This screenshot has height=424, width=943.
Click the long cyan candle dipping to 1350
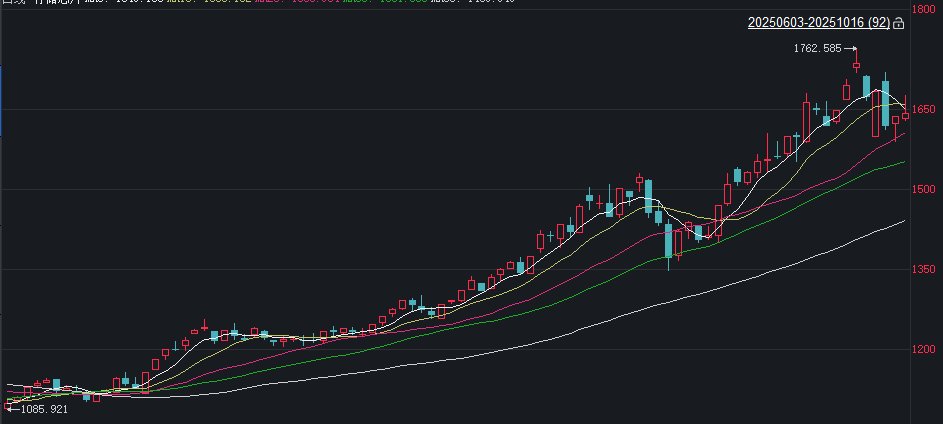668,240
